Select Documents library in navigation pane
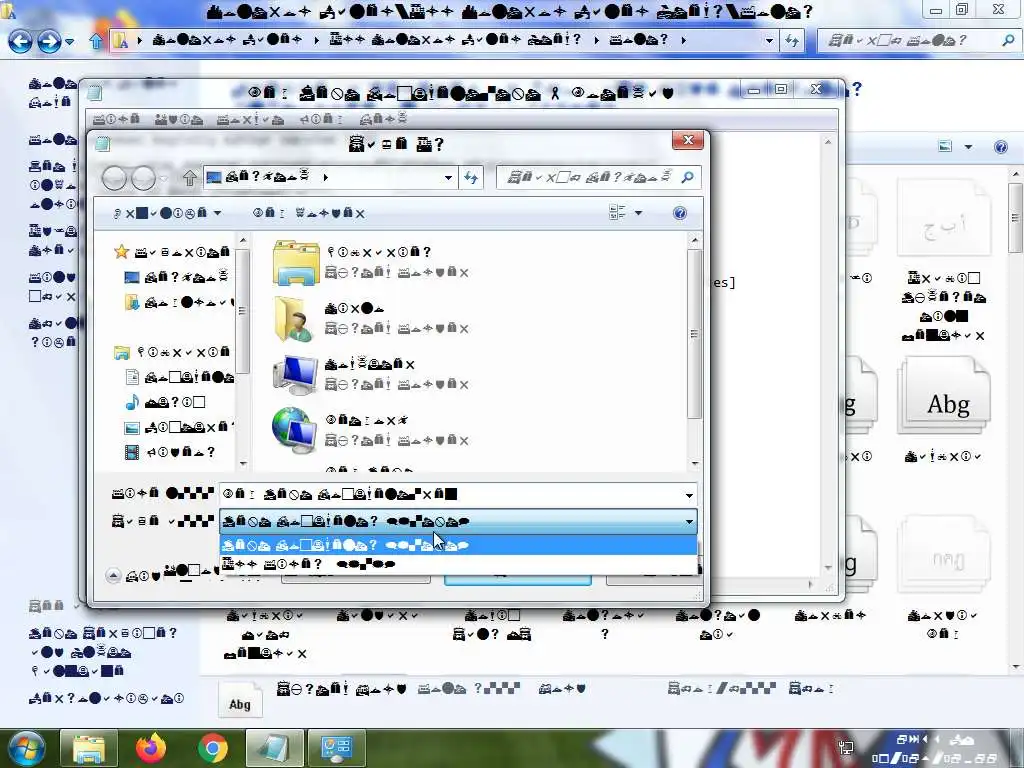 179,377
